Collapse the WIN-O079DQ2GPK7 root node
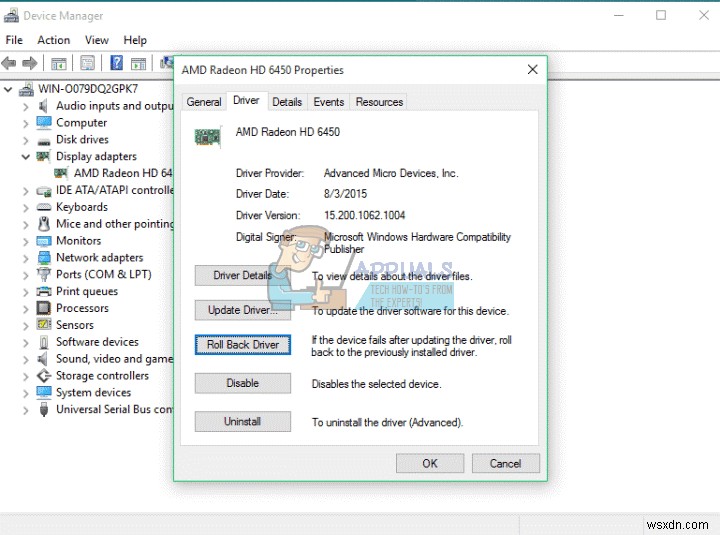 (x=8, y=90)
